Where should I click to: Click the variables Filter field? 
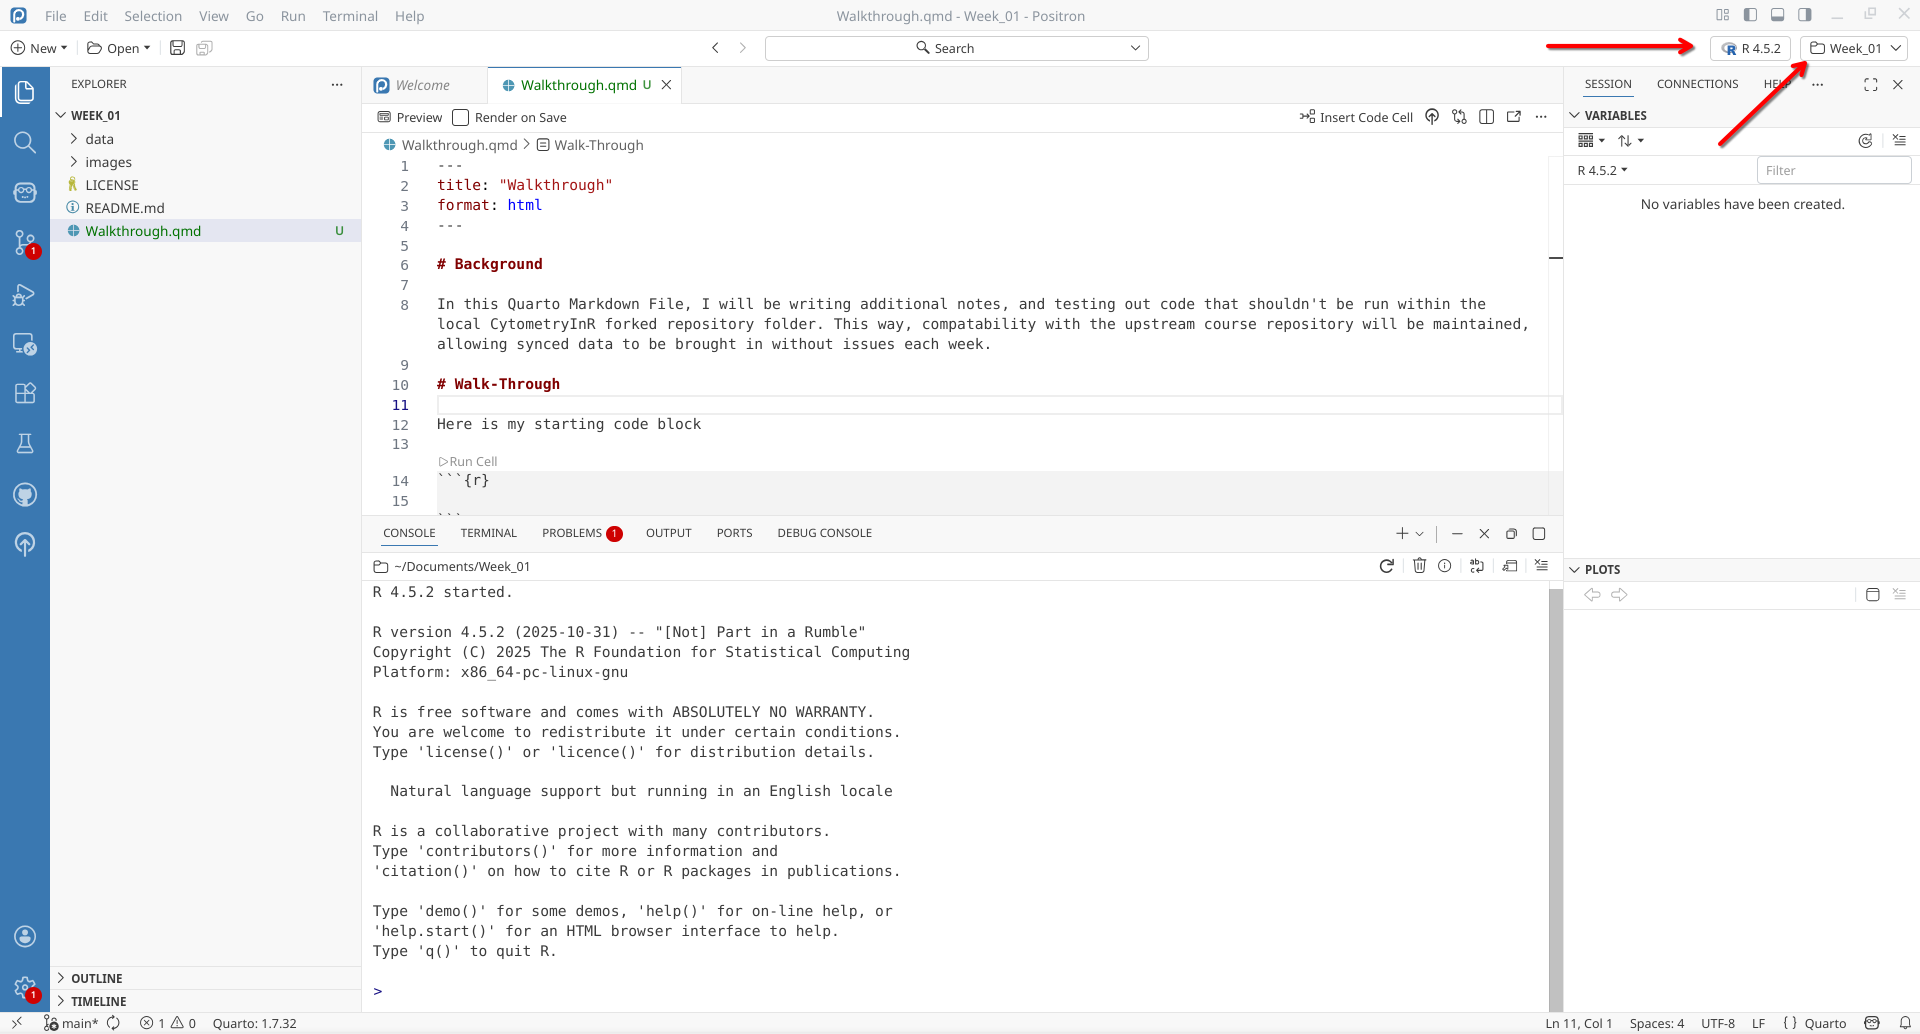click(1832, 171)
